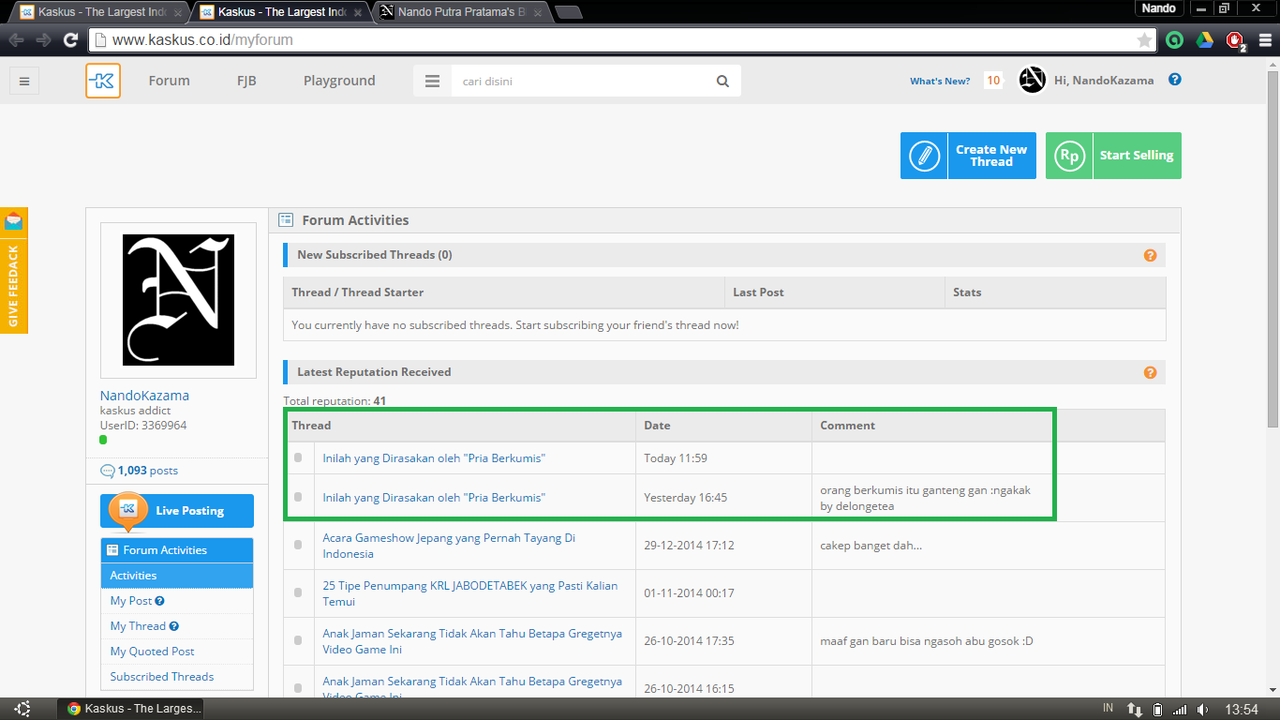Click Create New Thread button
The width and height of the screenshot is (1280, 720).
[968, 156]
